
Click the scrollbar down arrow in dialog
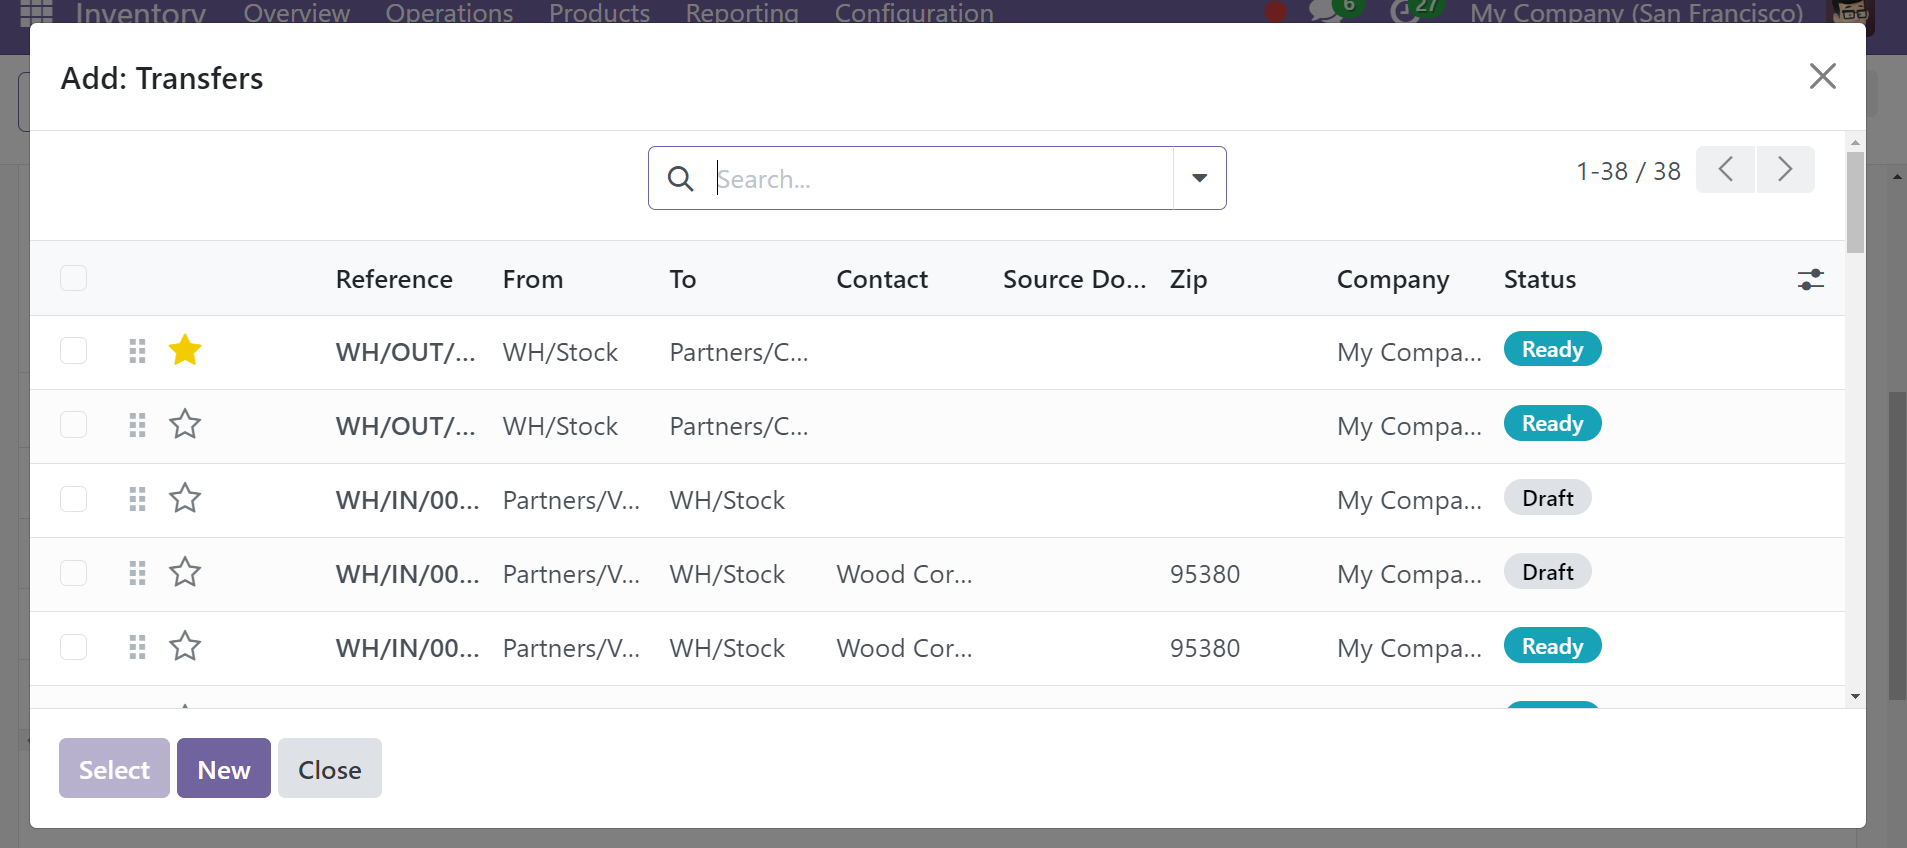1855,696
